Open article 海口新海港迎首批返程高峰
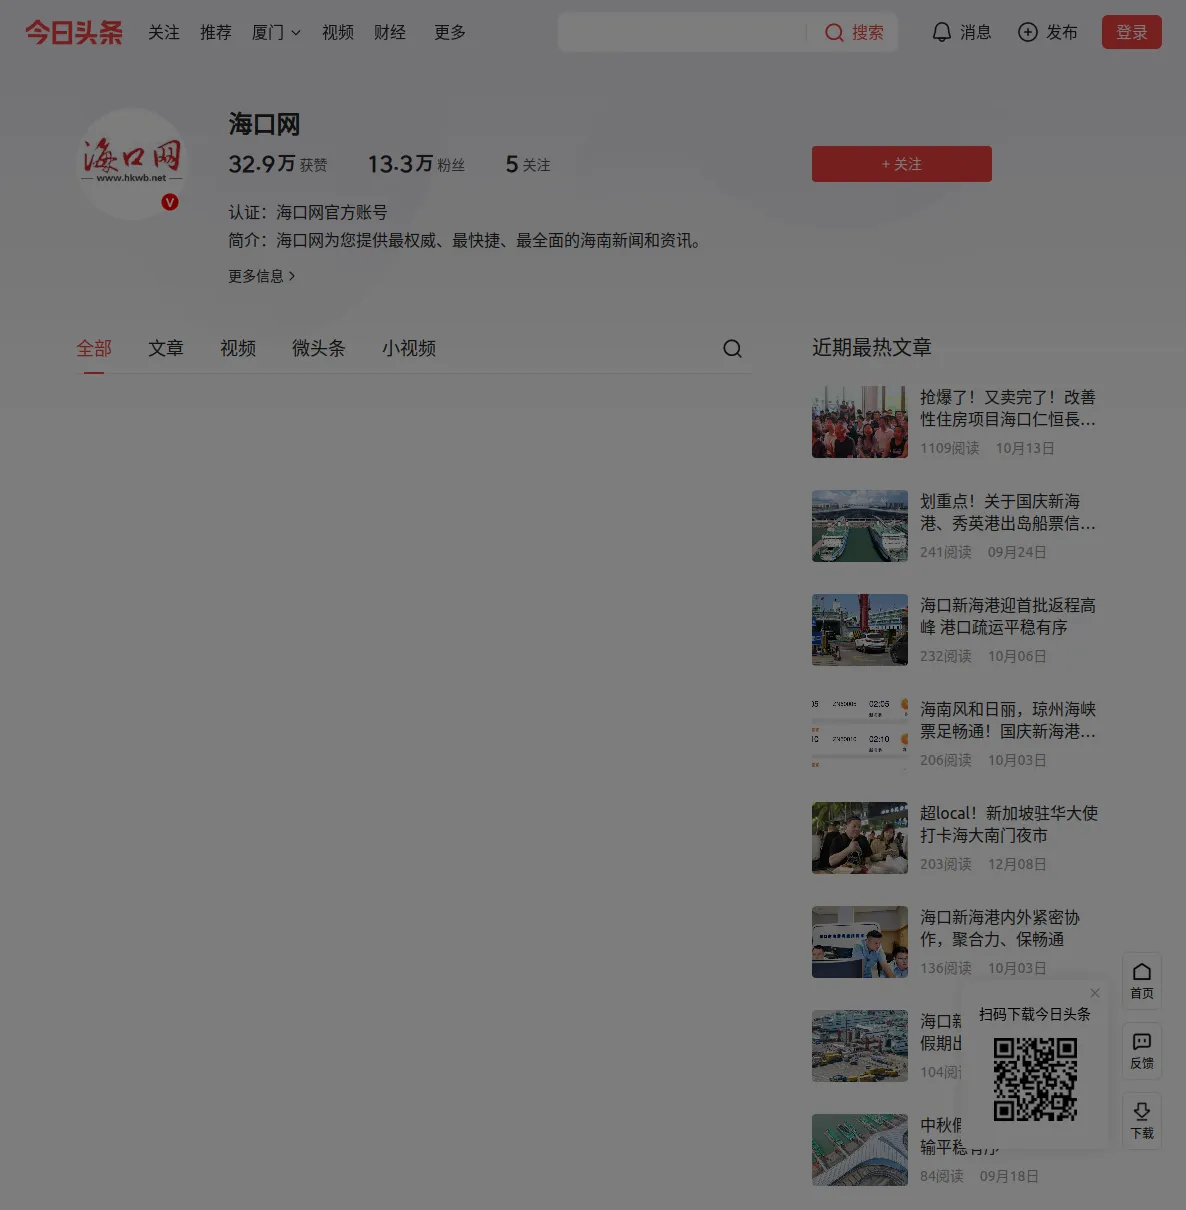The width and height of the screenshot is (1186, 1210). (1008, 616)
